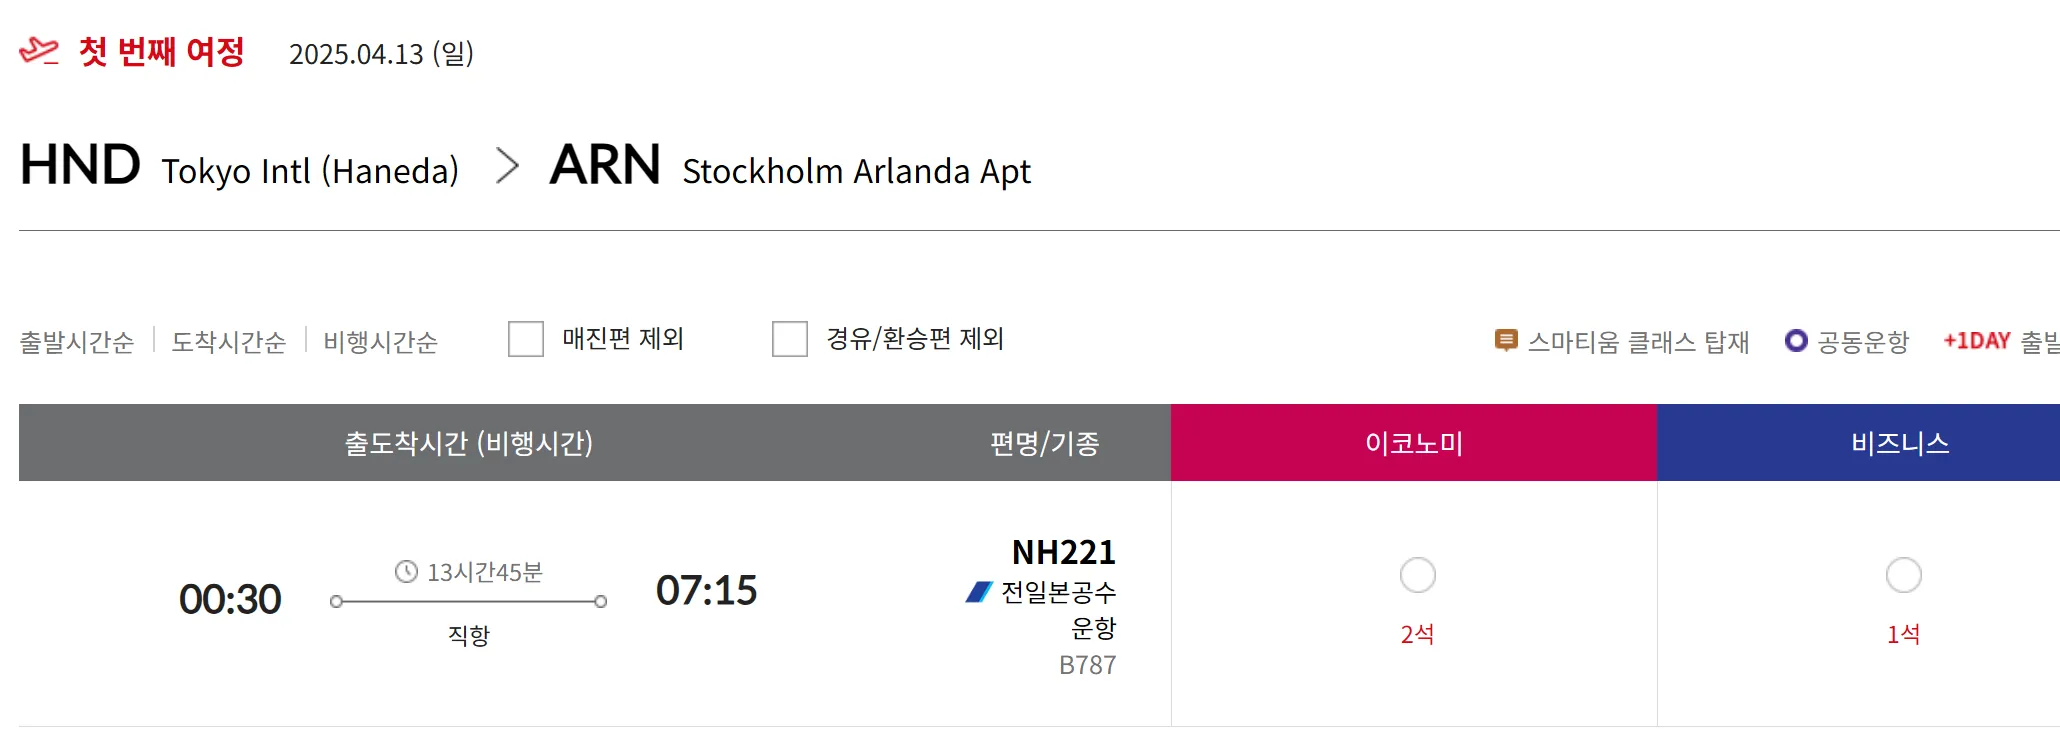Click the 이코노미 column header
Viewport: 2060px width, 729px height.
point(1414,443)
